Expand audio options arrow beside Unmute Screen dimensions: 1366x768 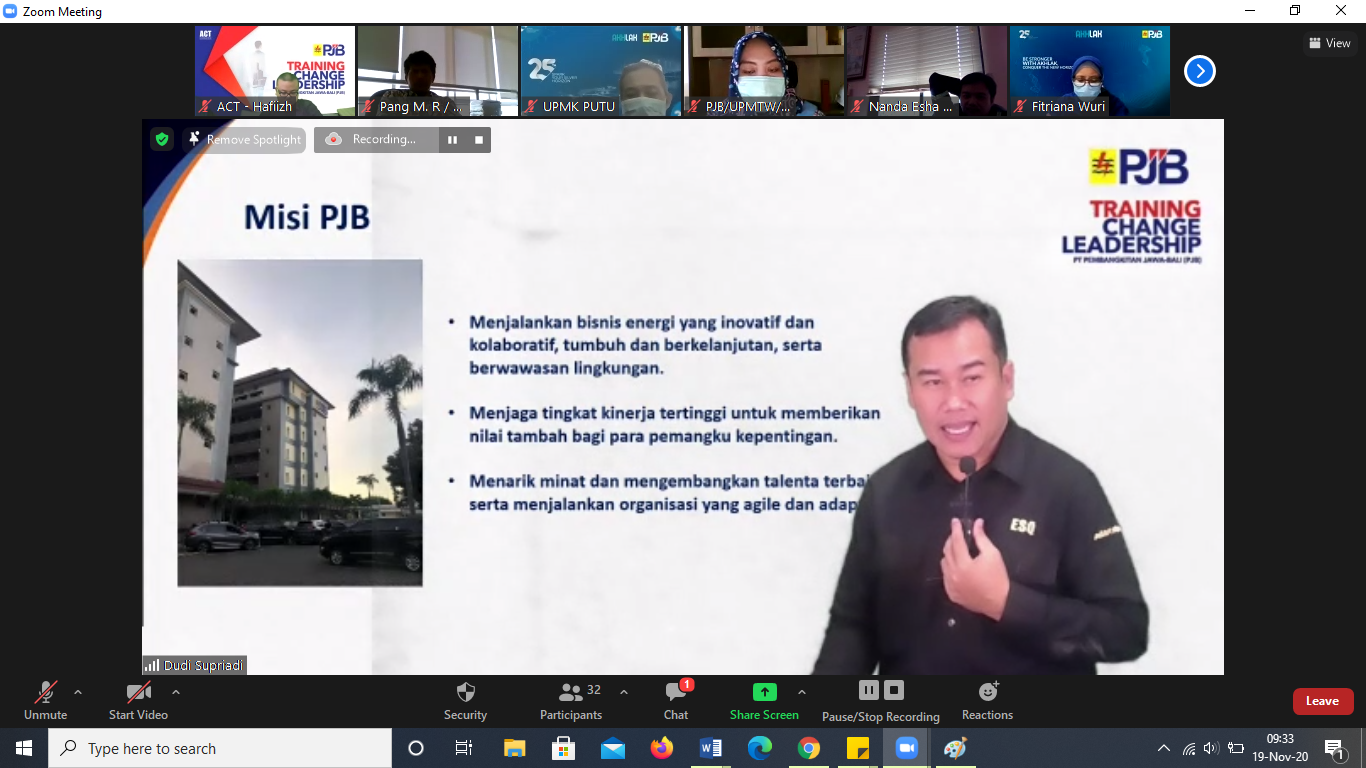tap(78, 692)
